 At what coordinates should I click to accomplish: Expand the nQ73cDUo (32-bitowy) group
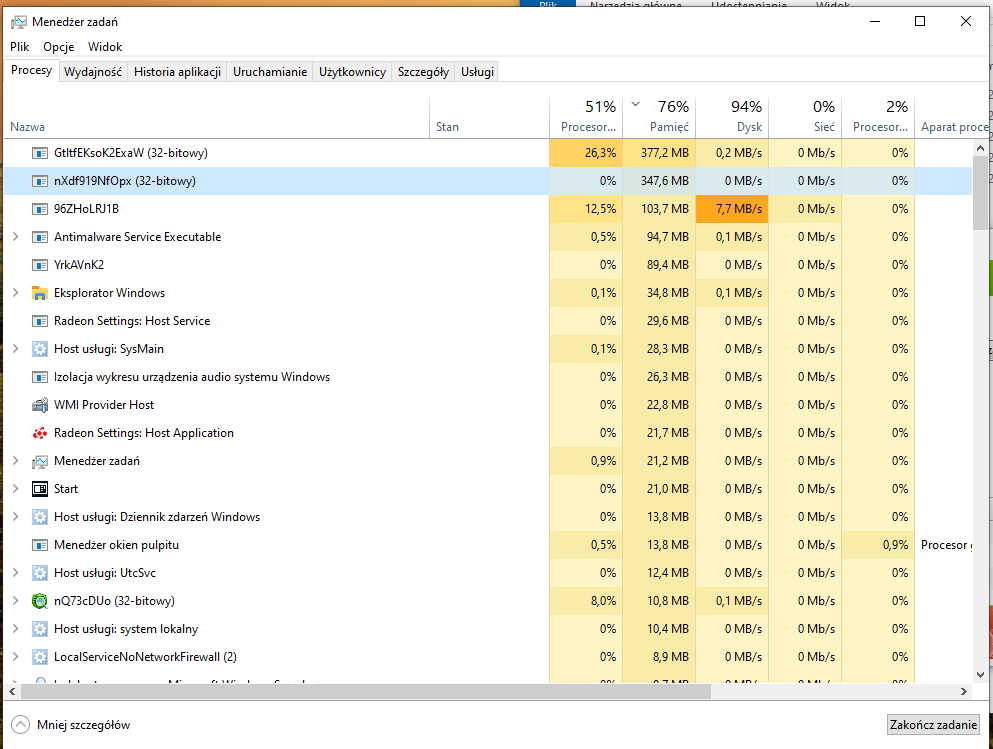16,600
